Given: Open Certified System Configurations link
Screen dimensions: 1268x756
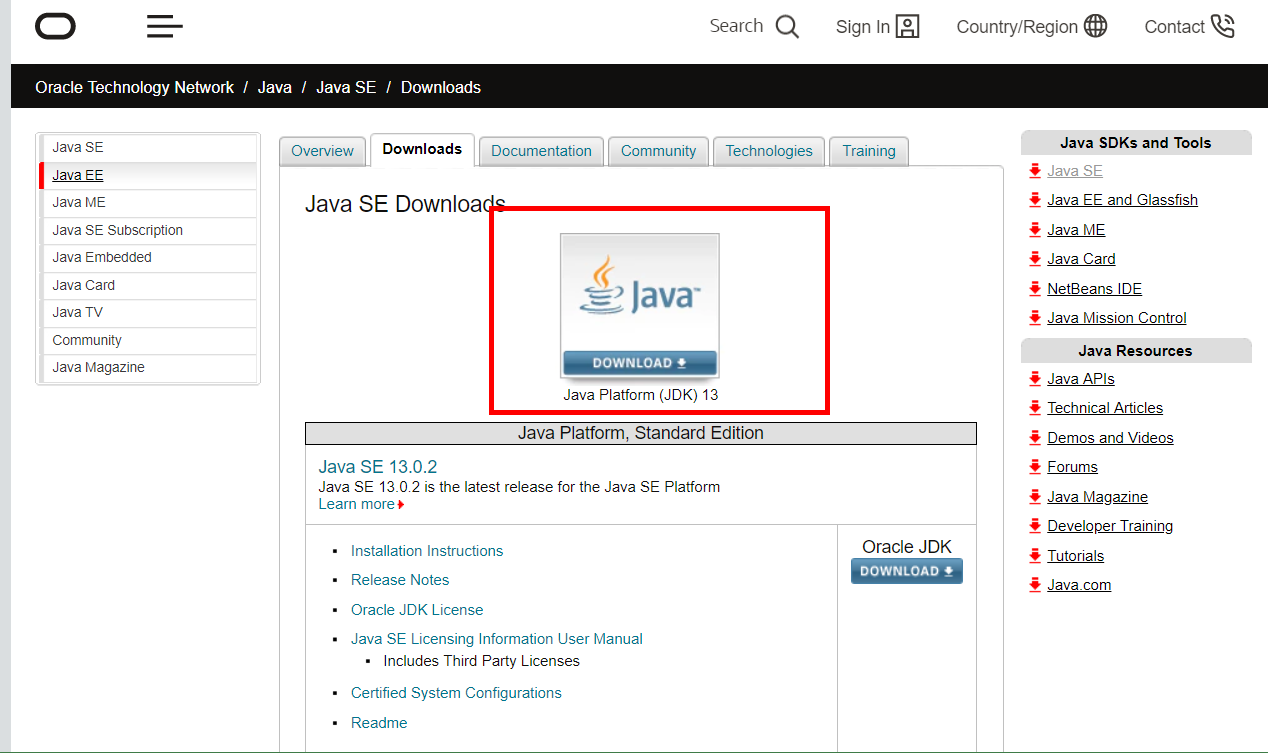Looking at the screenshot, I should [456, 693].
